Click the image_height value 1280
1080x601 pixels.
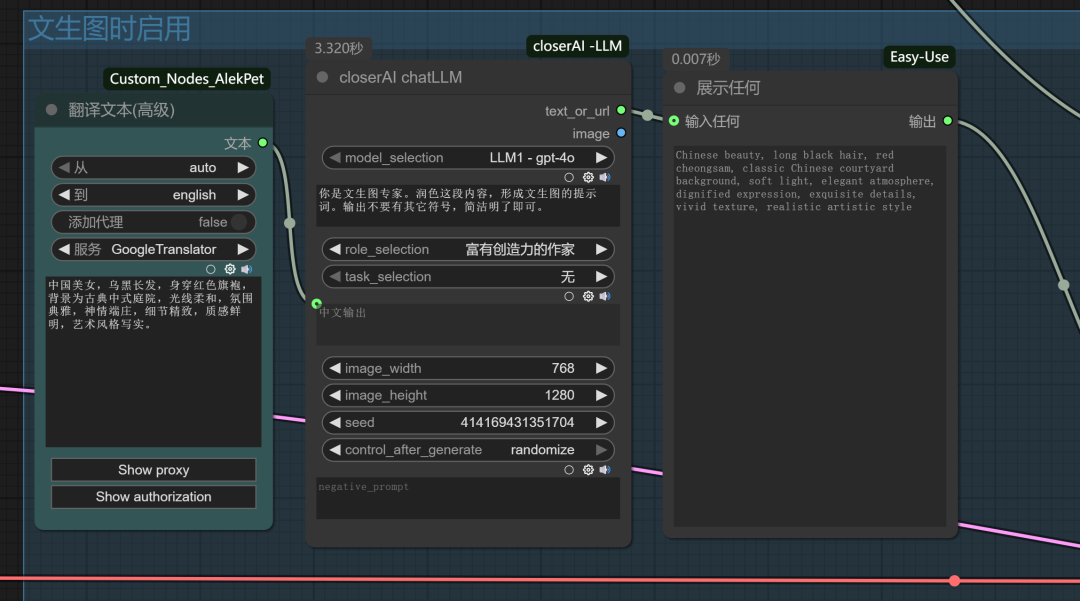(x=559, y=395)
